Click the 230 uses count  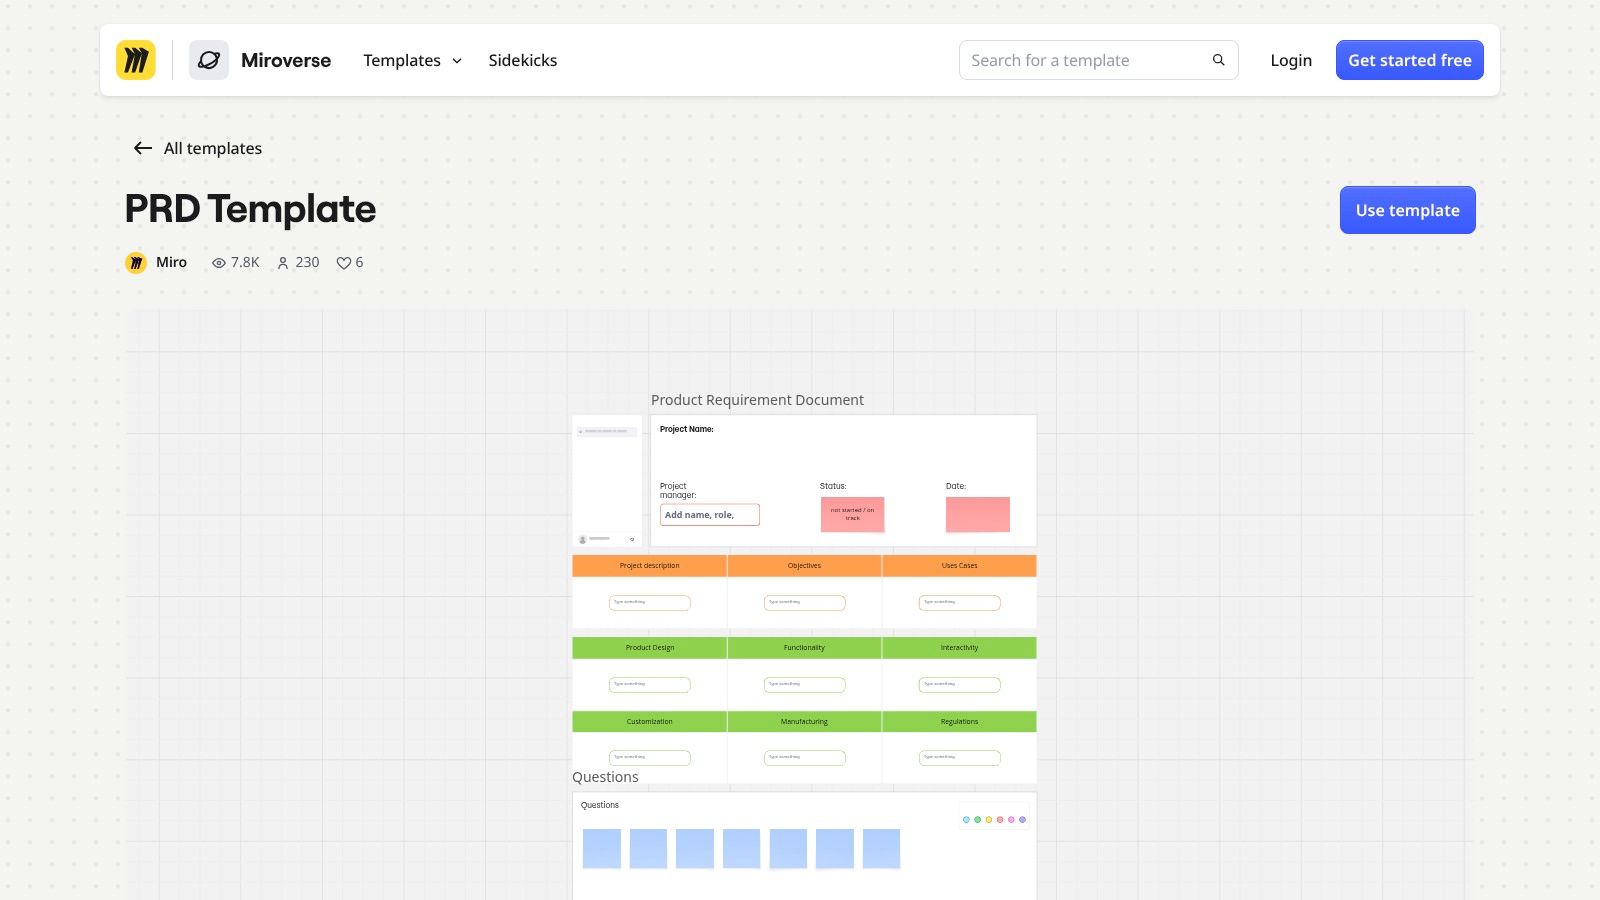307,262
